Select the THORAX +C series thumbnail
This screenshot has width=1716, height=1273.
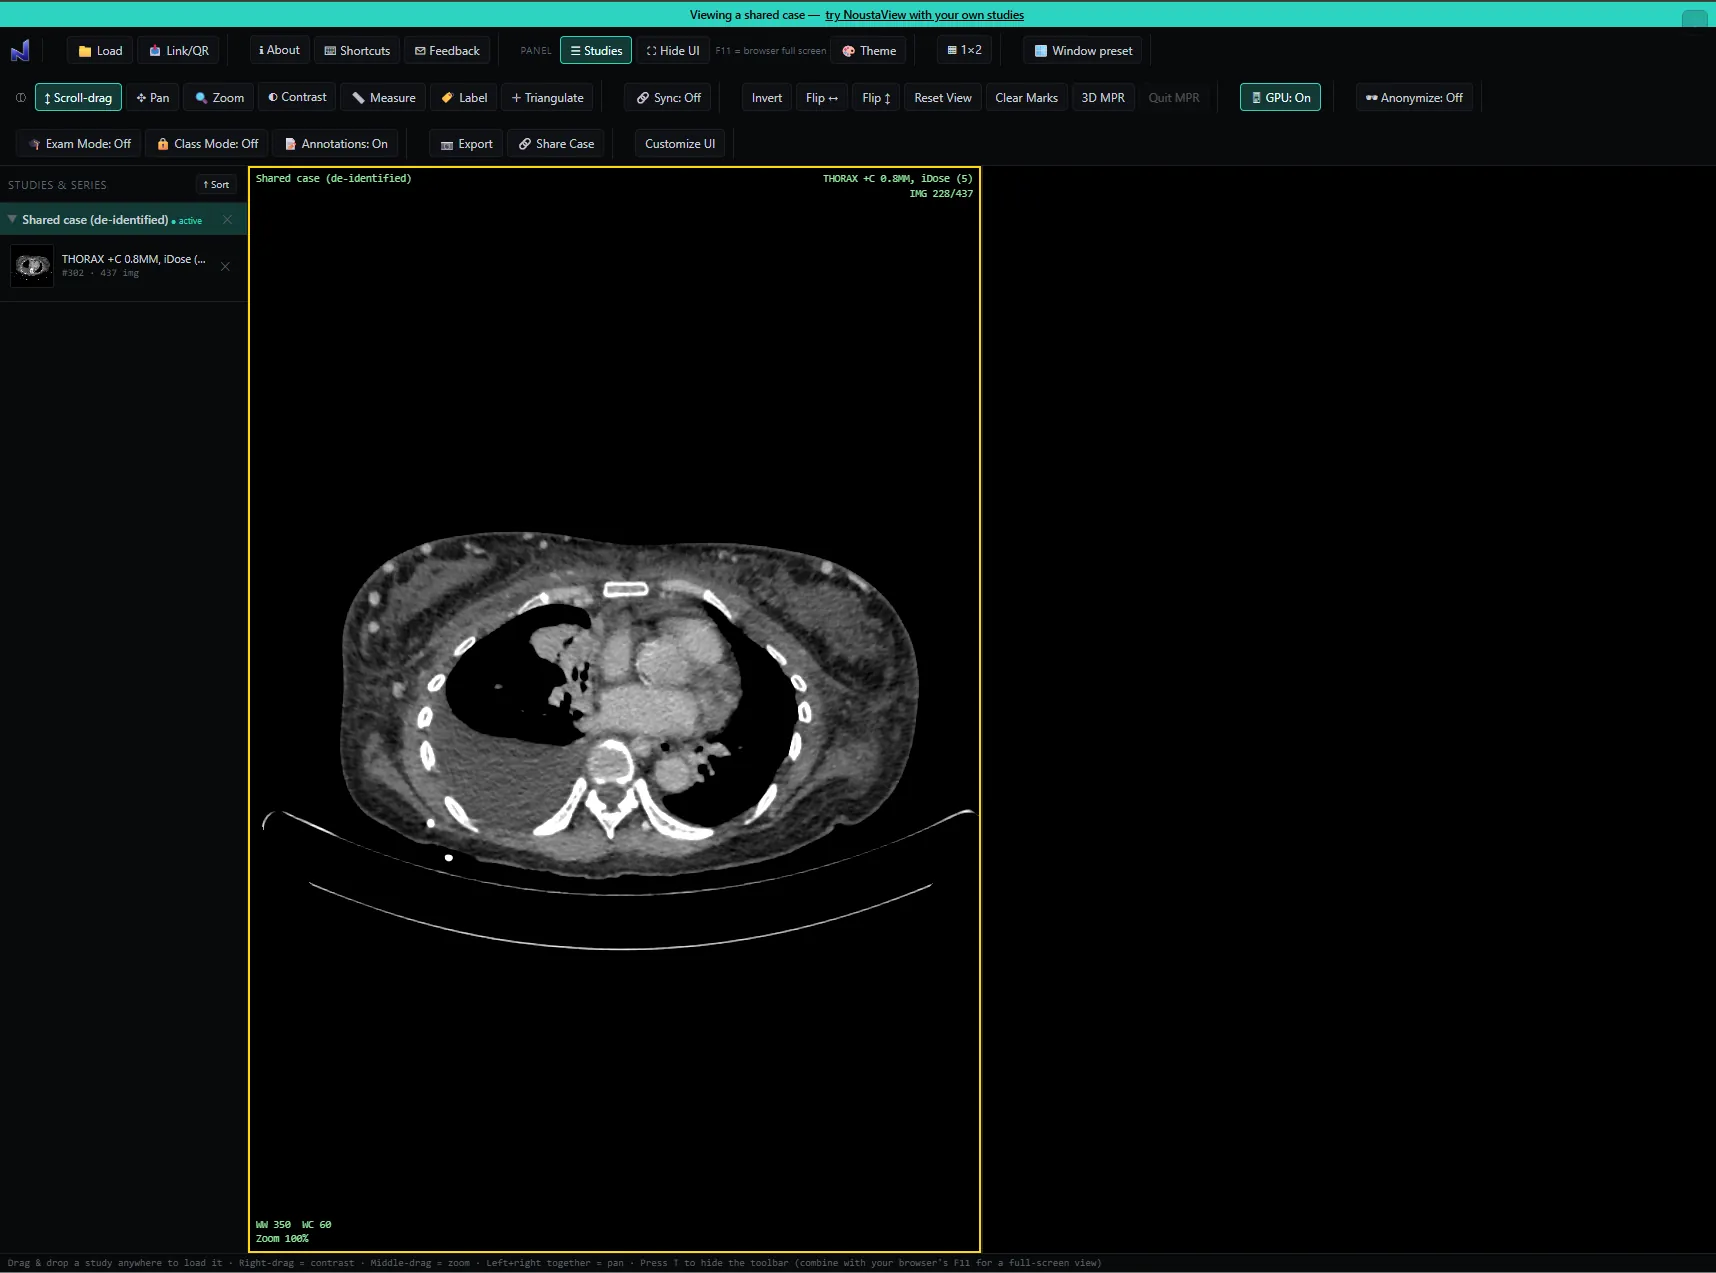coord(32,266)
